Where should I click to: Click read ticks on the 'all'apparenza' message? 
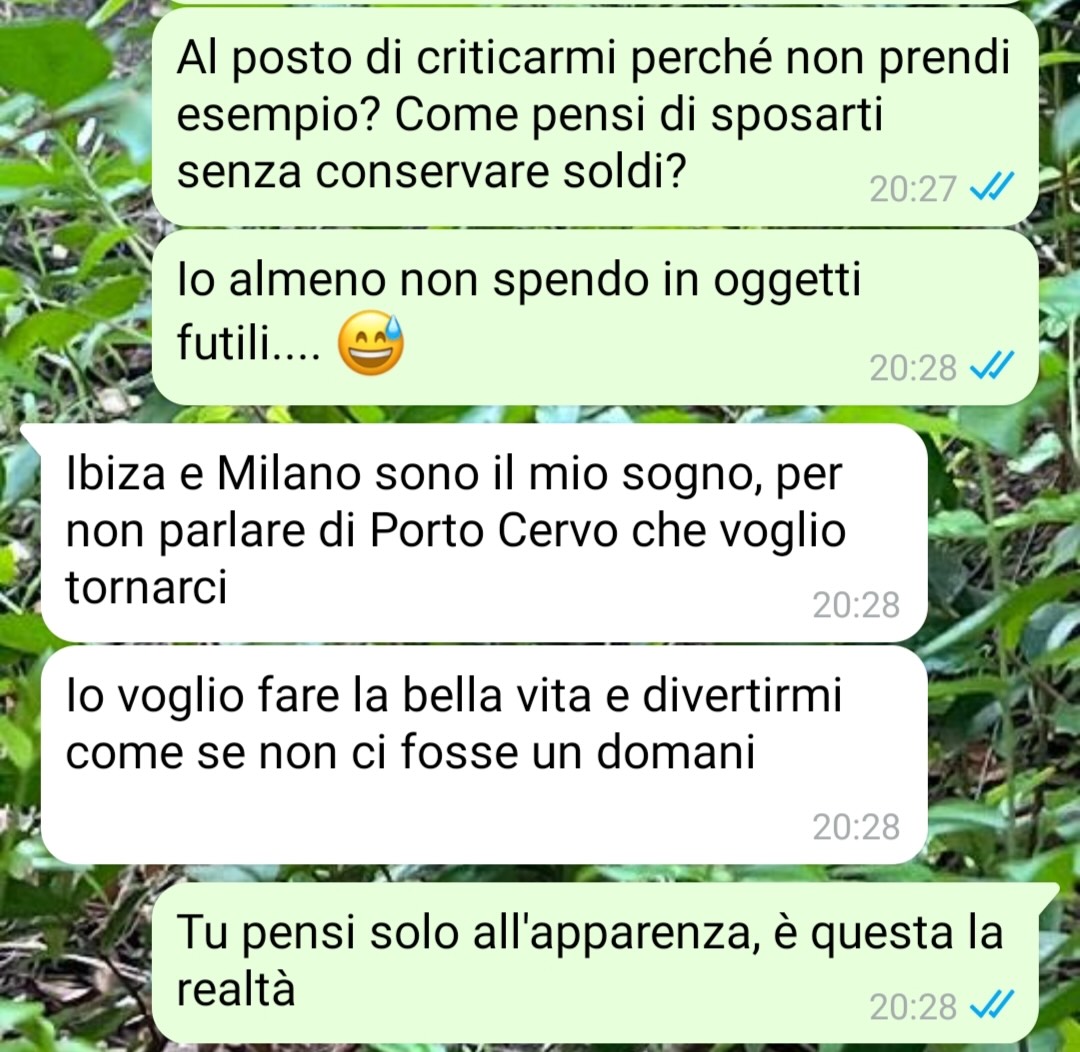click(x=992, y=1004)
